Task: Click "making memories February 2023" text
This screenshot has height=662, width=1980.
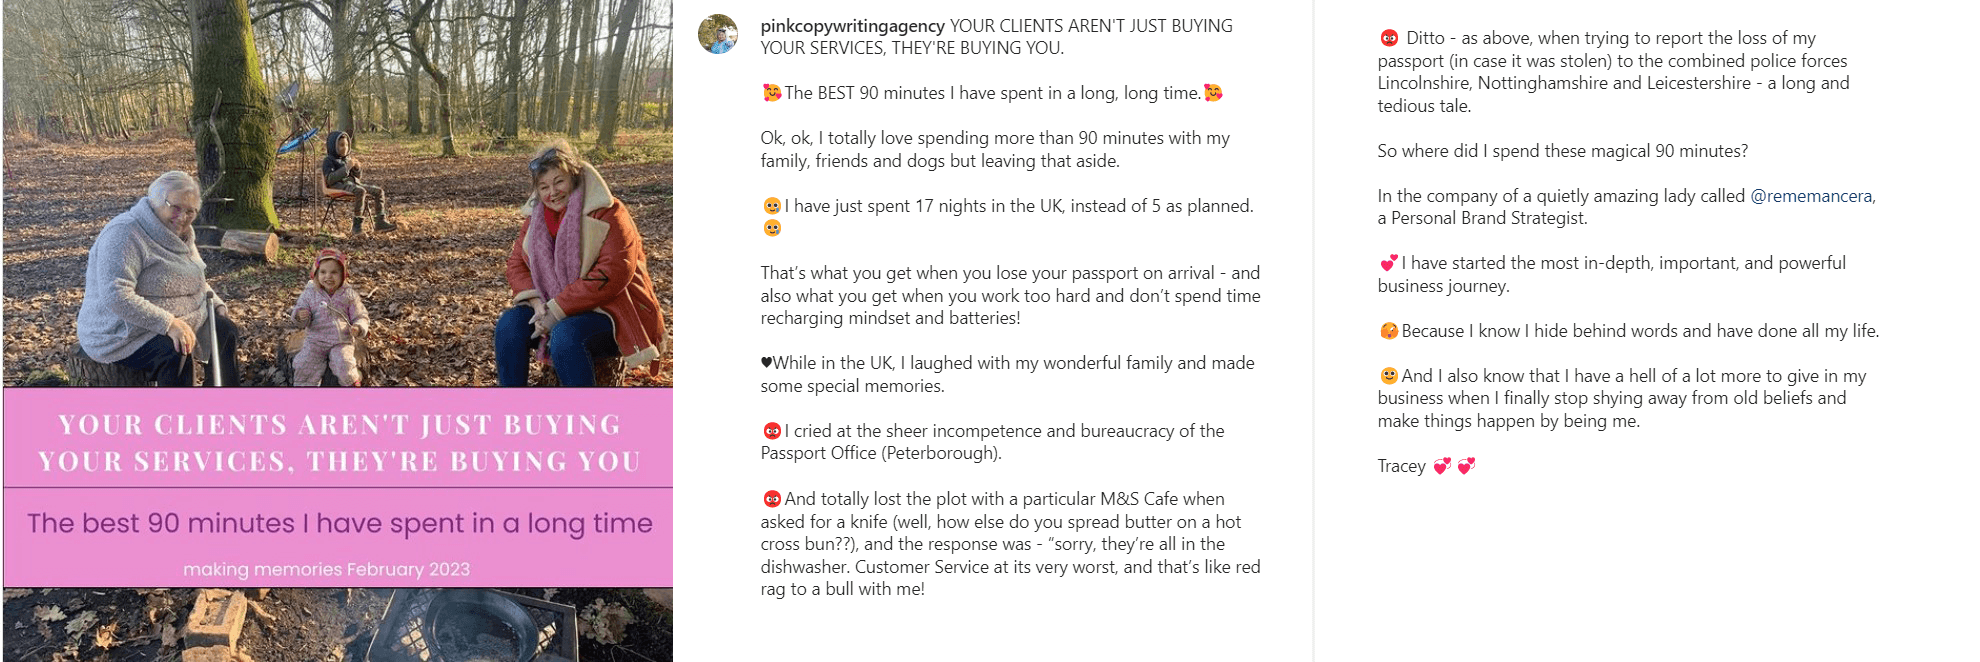Action: [x=326, y=569]
